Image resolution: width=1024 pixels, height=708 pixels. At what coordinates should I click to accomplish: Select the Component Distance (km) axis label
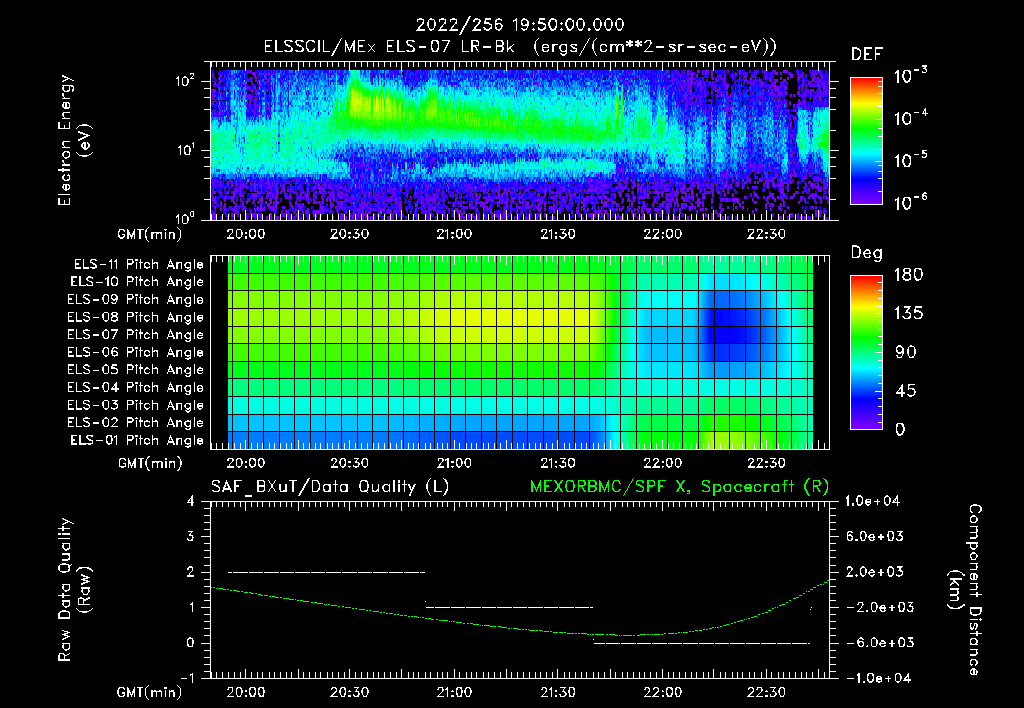pyautogui.click(x=965, y=590)
